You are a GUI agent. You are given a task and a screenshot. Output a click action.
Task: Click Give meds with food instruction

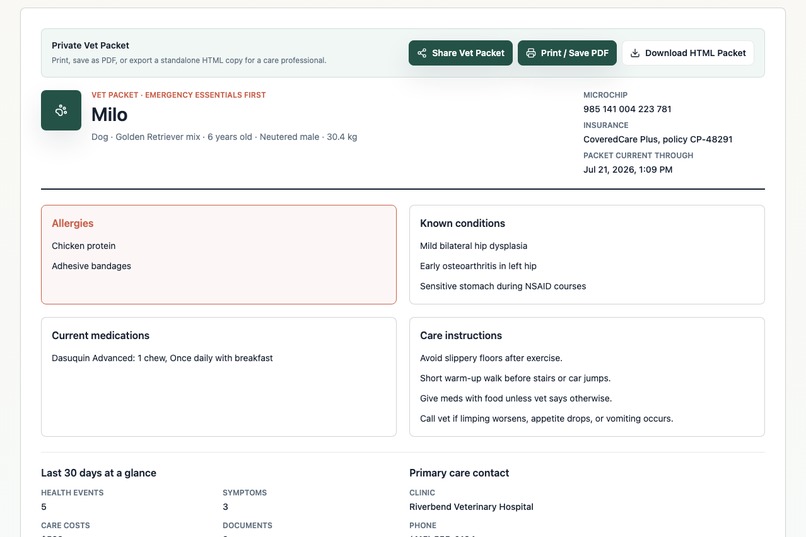pyautogui.click(x=516, y=398)
